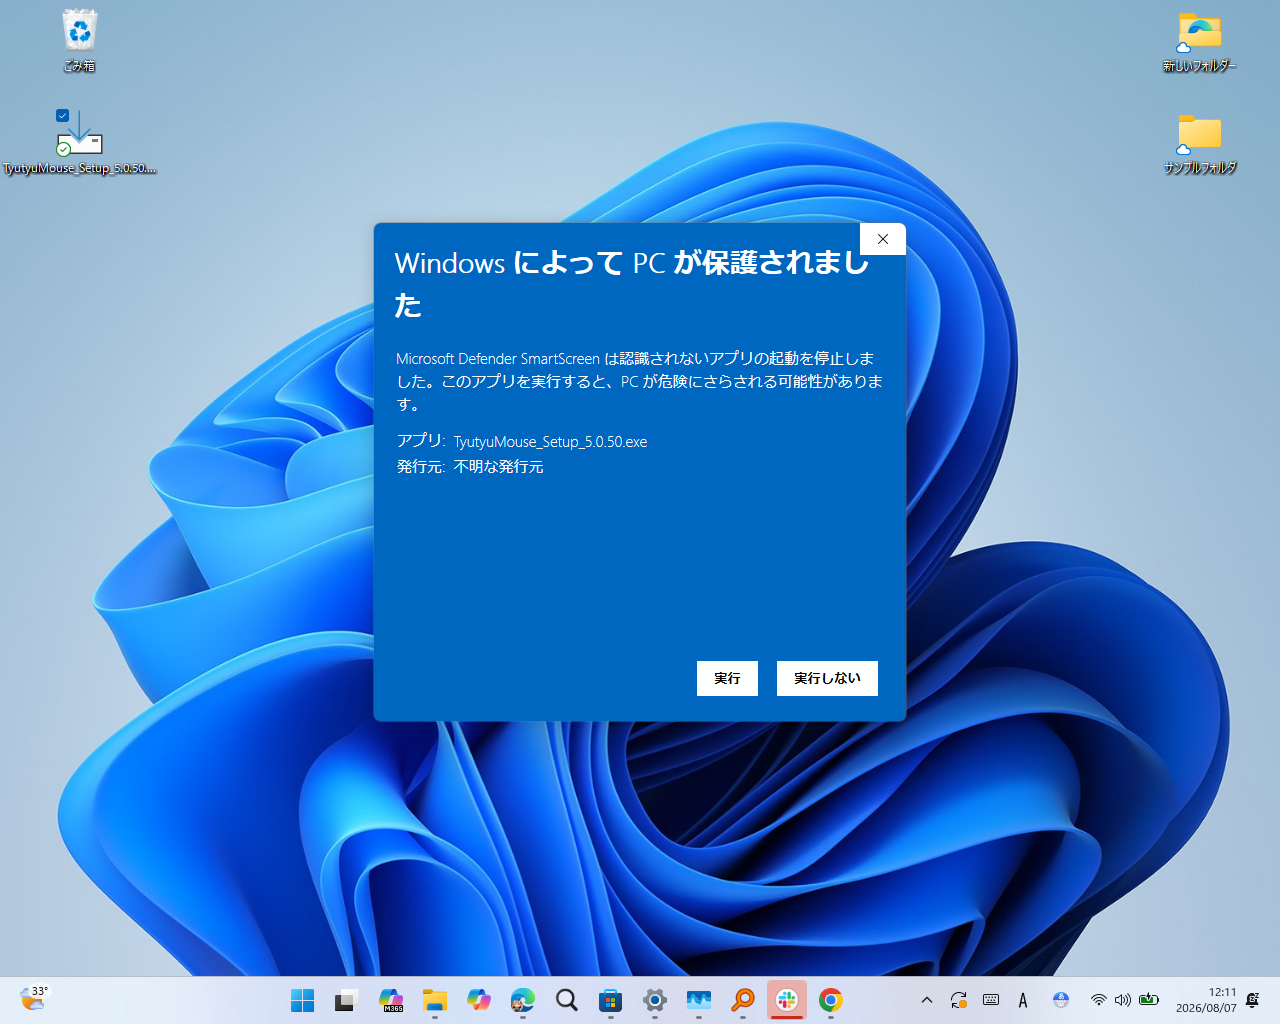Select the サンプルフォルダ desktop folder

1199,144
